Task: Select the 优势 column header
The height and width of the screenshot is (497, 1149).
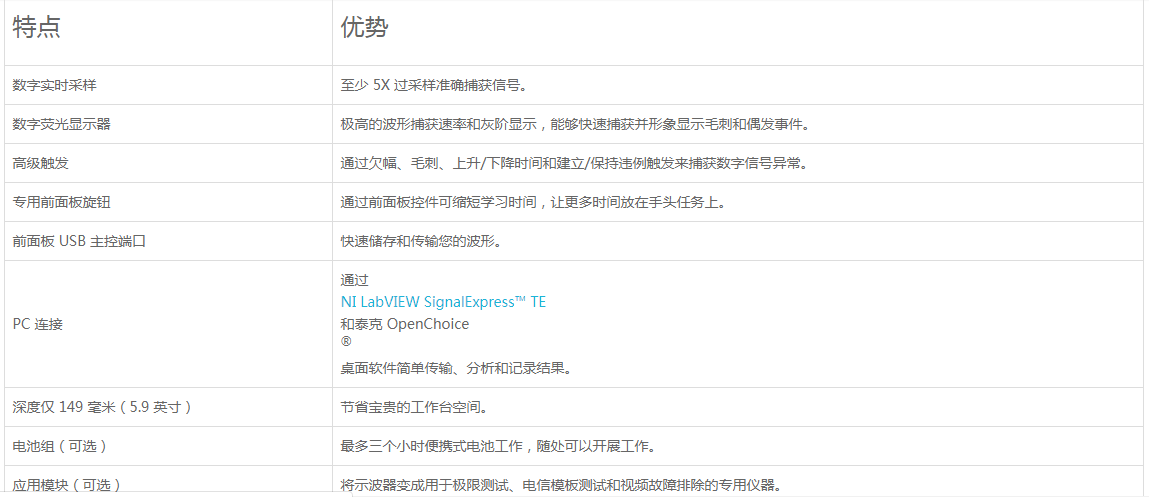Action: pyautogui.click(x=740, y=33)
